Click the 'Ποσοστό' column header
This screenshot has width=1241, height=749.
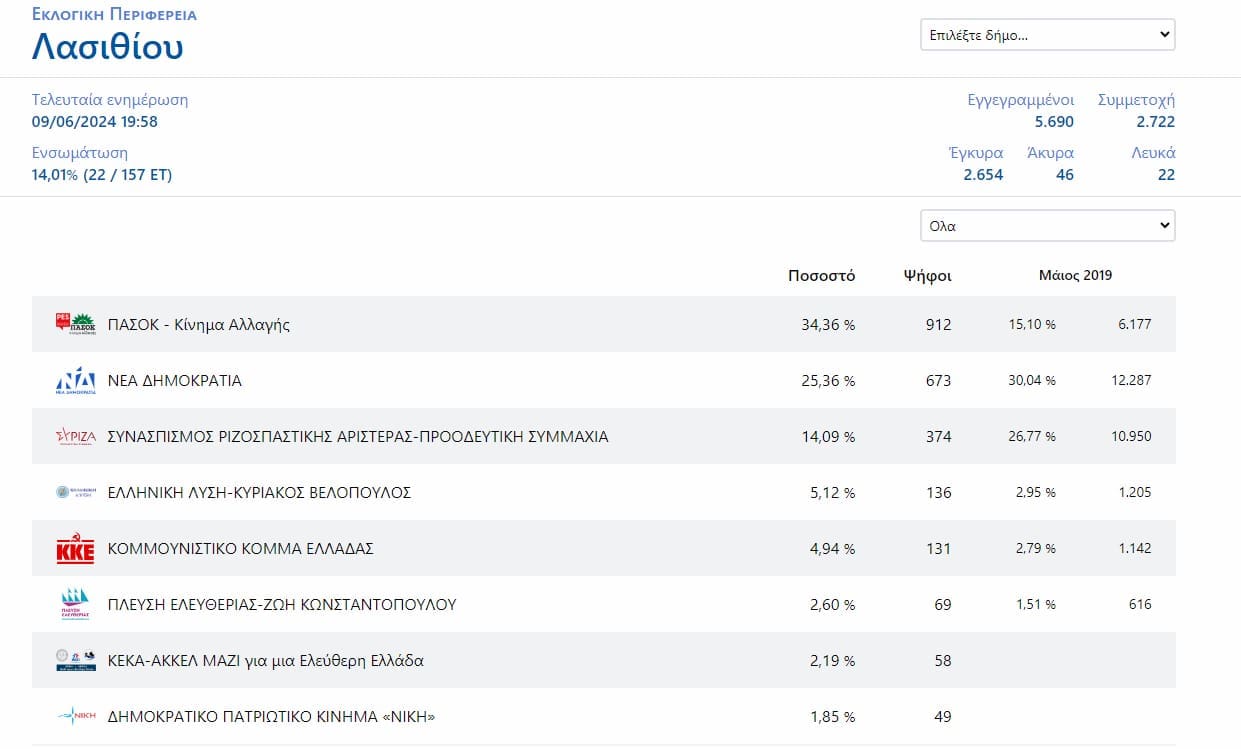[x=821, y=276]
